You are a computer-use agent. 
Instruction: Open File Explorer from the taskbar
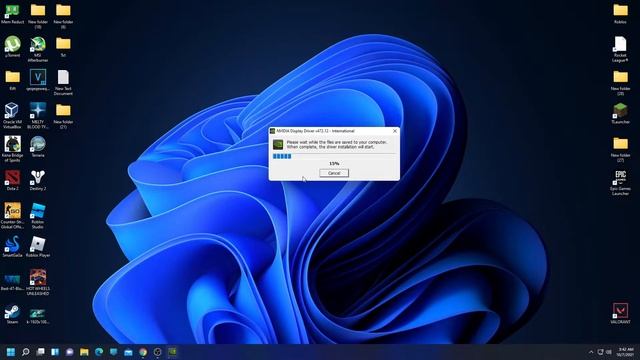84,352
